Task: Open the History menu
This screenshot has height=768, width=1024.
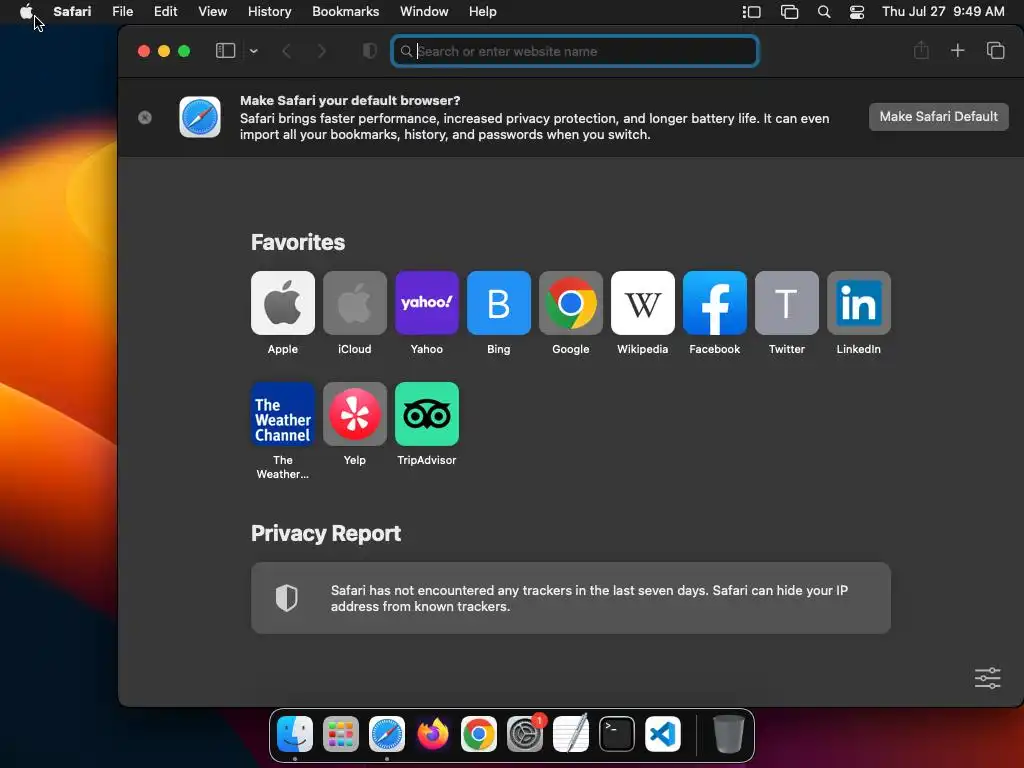Action: click(269, 12)
